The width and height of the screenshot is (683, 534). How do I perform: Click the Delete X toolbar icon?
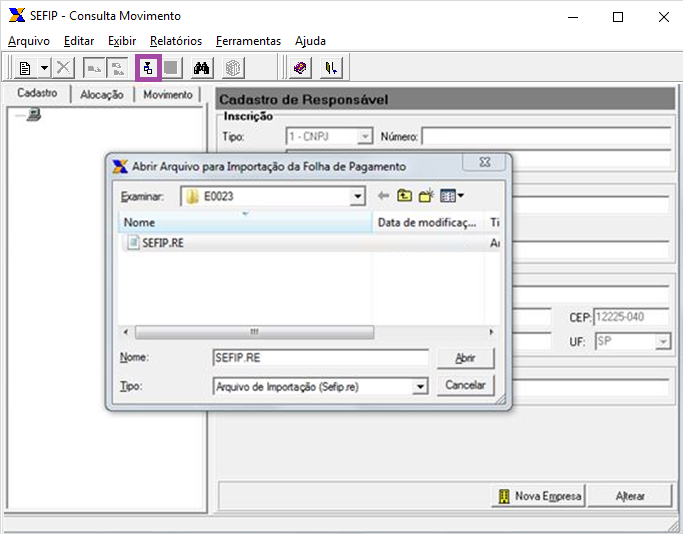[64, 68]
